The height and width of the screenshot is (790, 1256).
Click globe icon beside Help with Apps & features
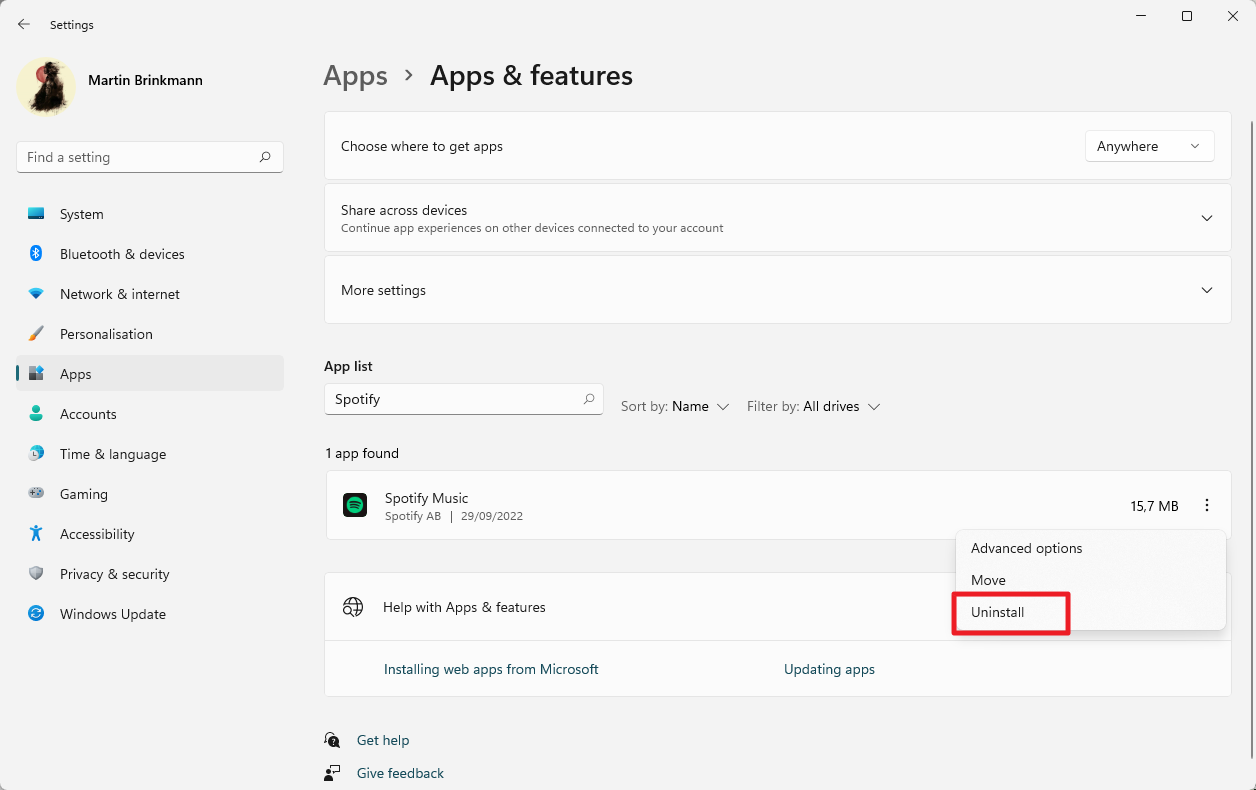click(x=353, y=607)
